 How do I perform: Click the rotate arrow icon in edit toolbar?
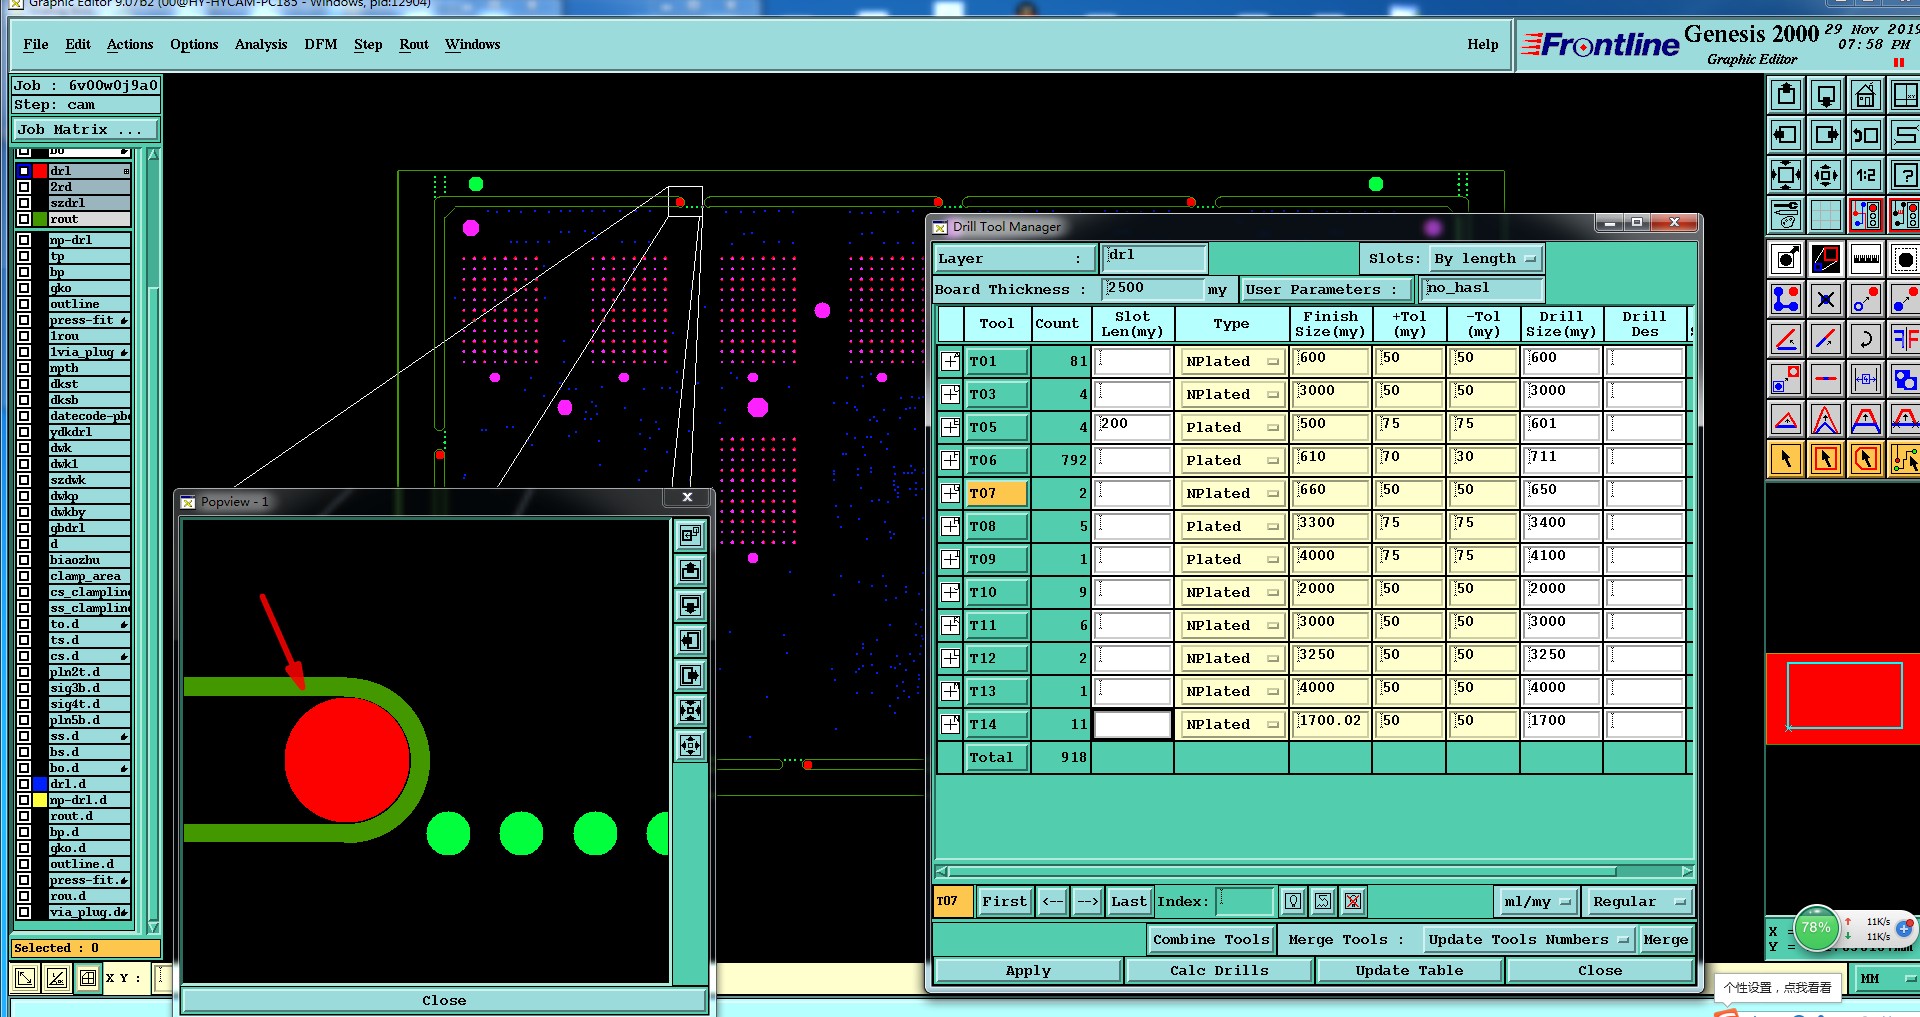point(1865,339)
